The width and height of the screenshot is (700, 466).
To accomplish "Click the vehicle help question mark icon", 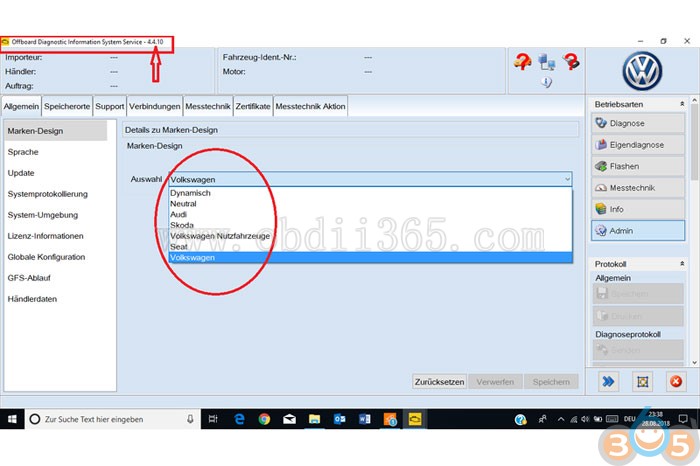I will [522, 61].
